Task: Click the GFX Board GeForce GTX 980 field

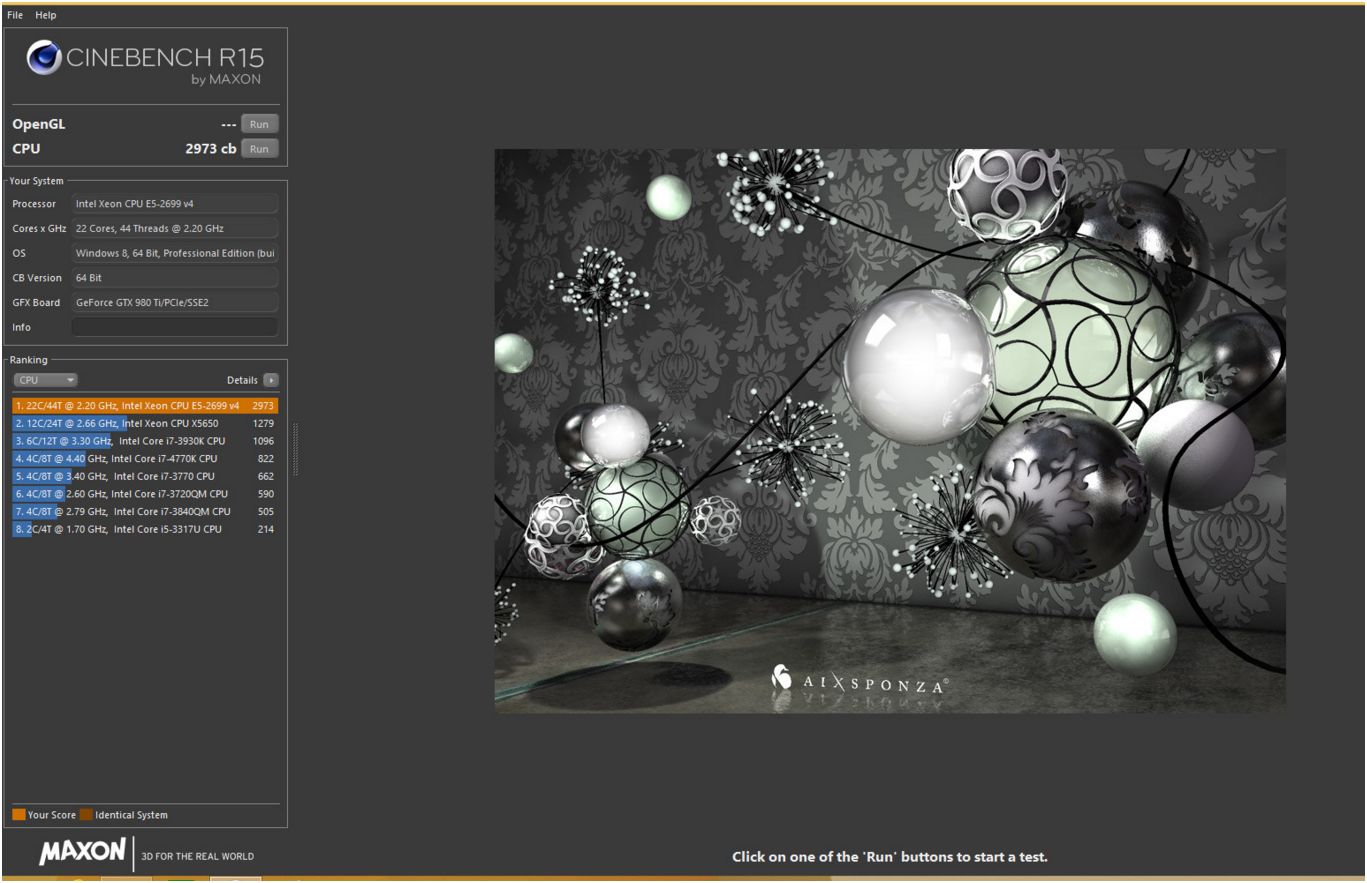Action: pos(174,302)
